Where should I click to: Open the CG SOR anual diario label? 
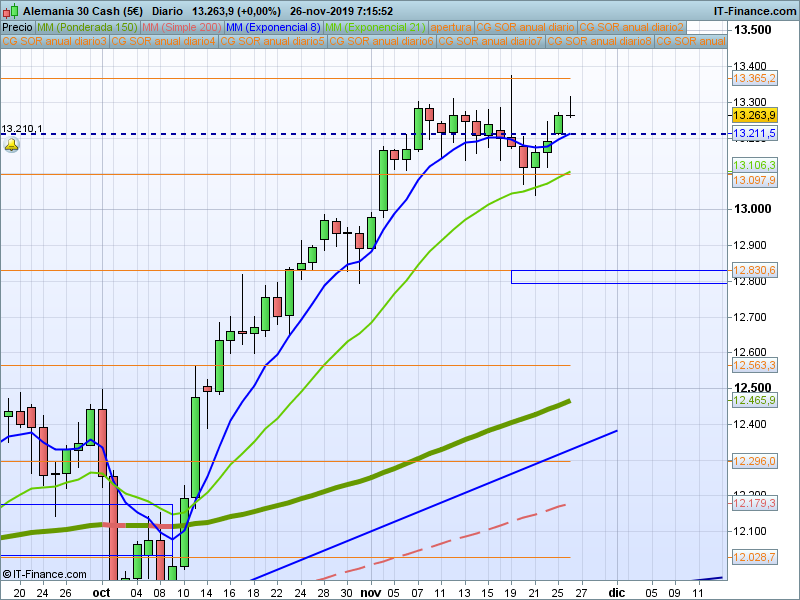tap(526, 28)
